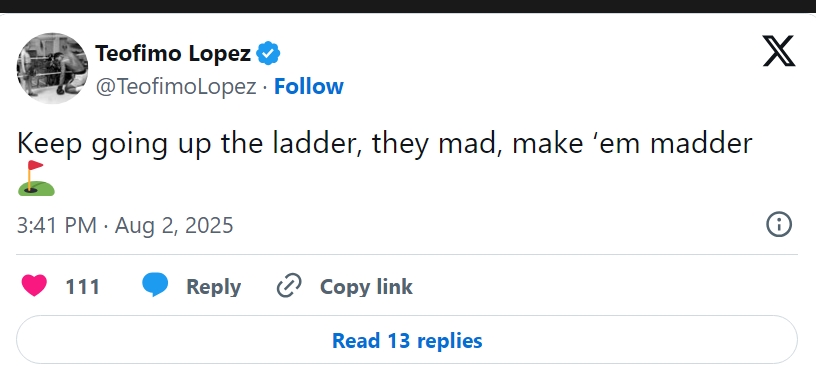This screenshot has height=376, width=816.
Task: Open Teofimo Lopez's profile picture
Action: tap(52, 68)
